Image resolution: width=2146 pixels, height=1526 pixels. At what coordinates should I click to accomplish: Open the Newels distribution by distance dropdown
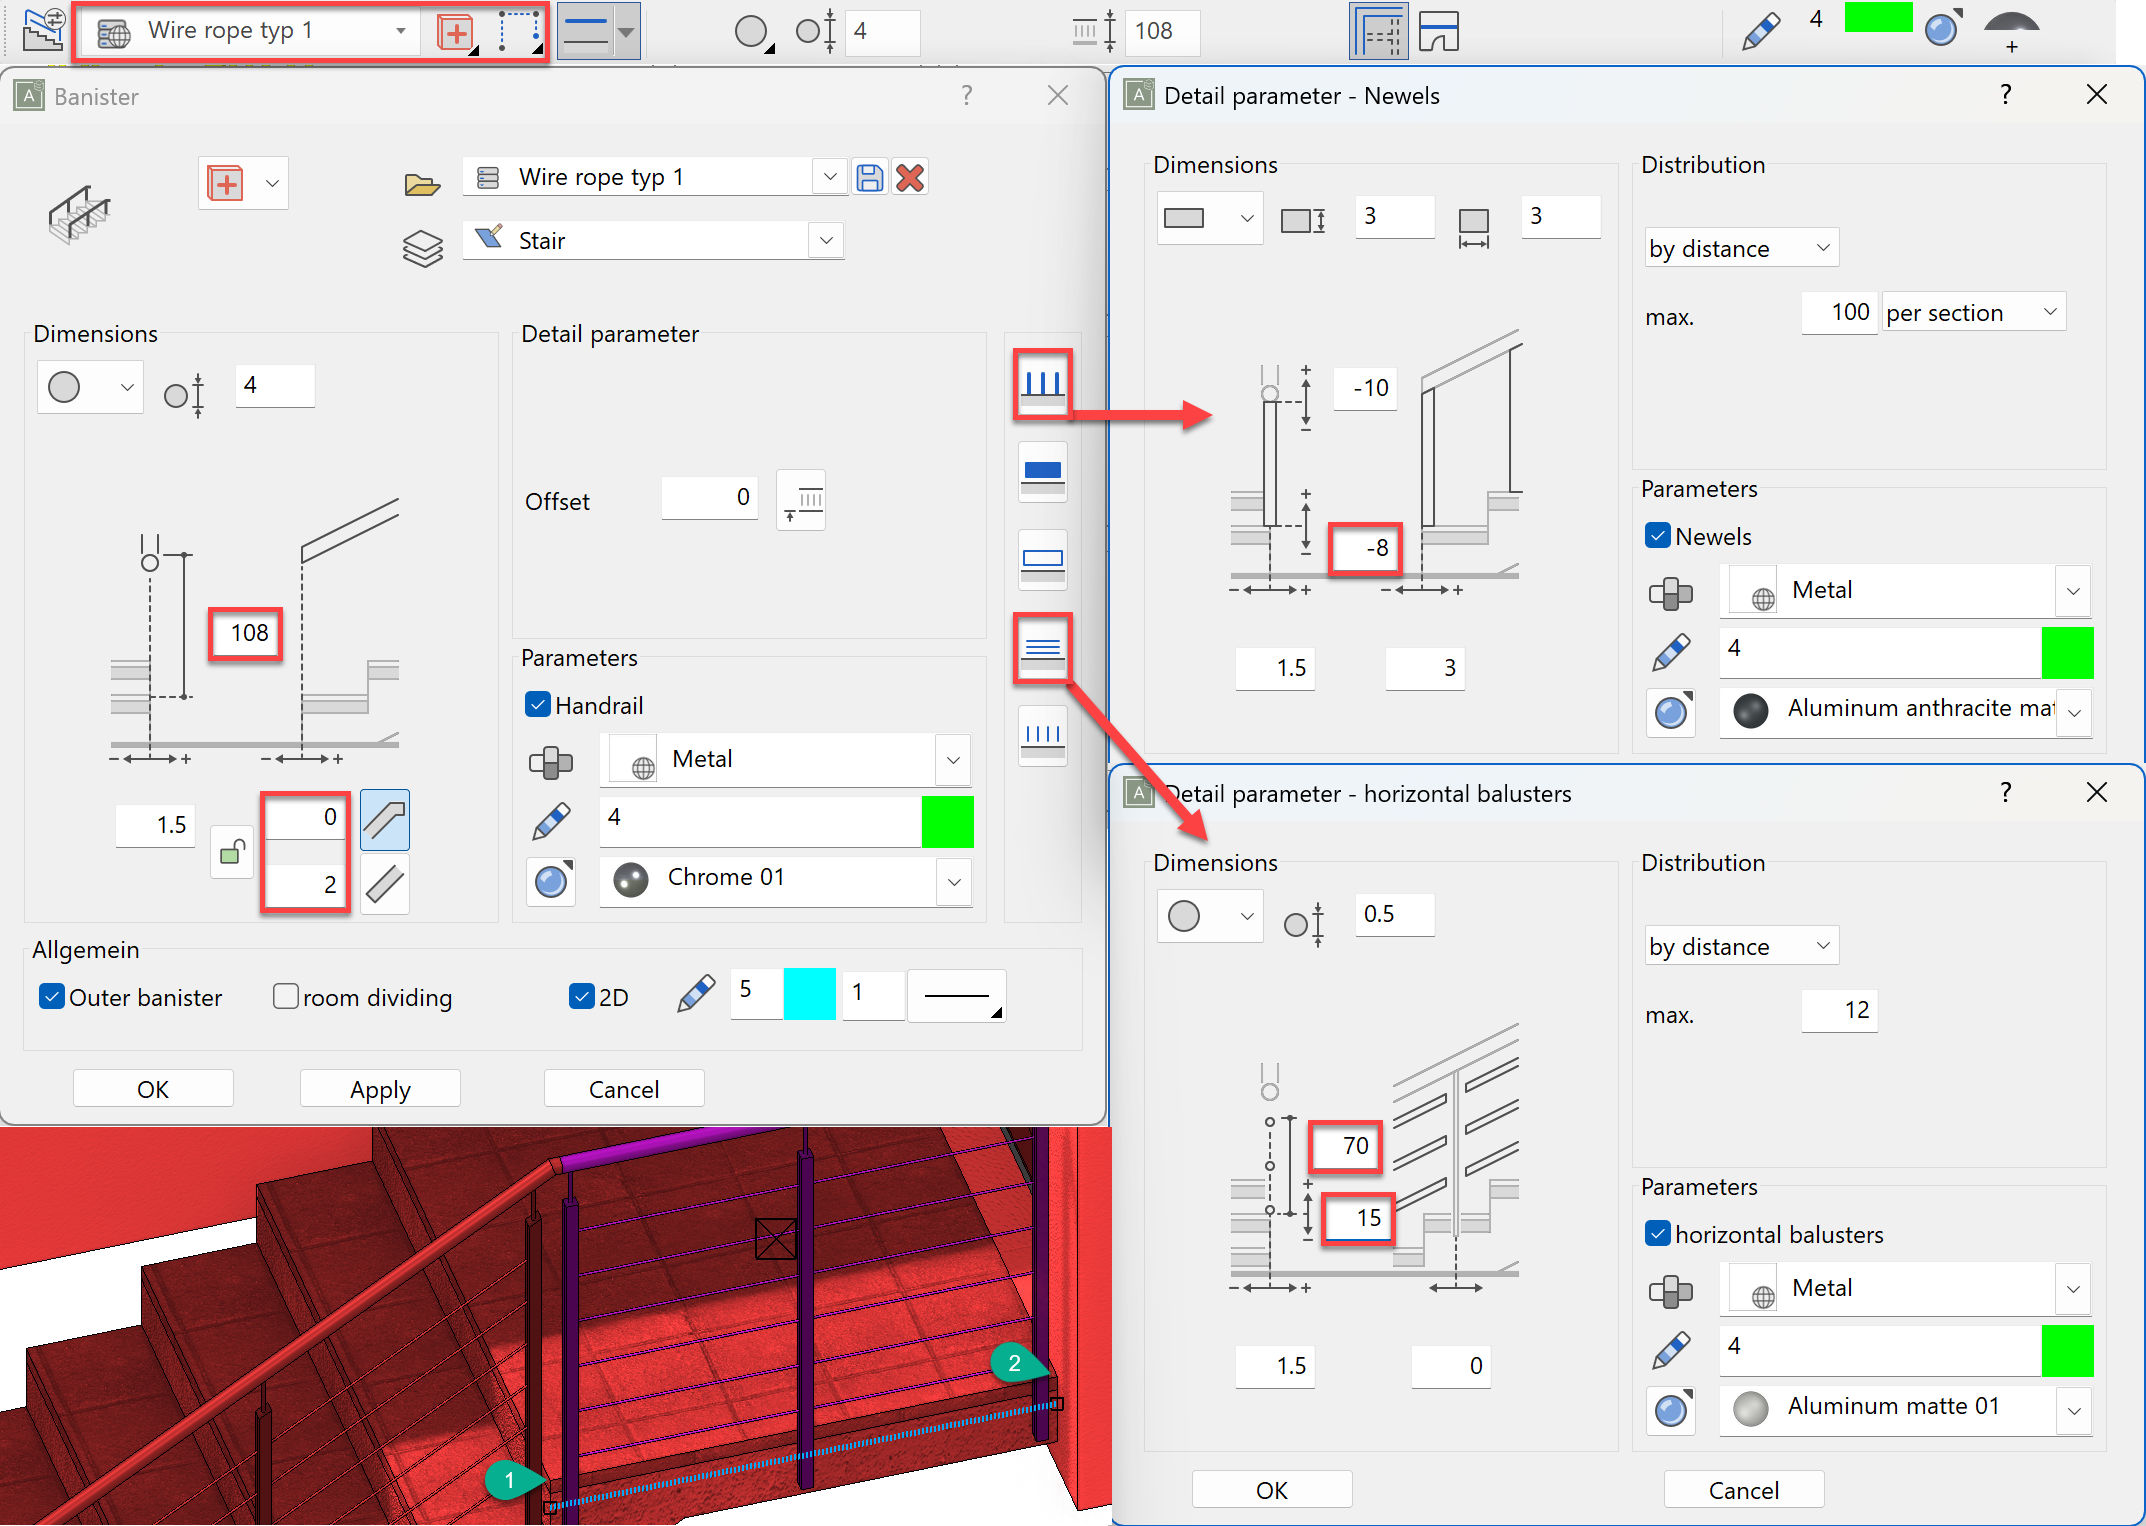pyautogui.click(x=1741, y=248)
